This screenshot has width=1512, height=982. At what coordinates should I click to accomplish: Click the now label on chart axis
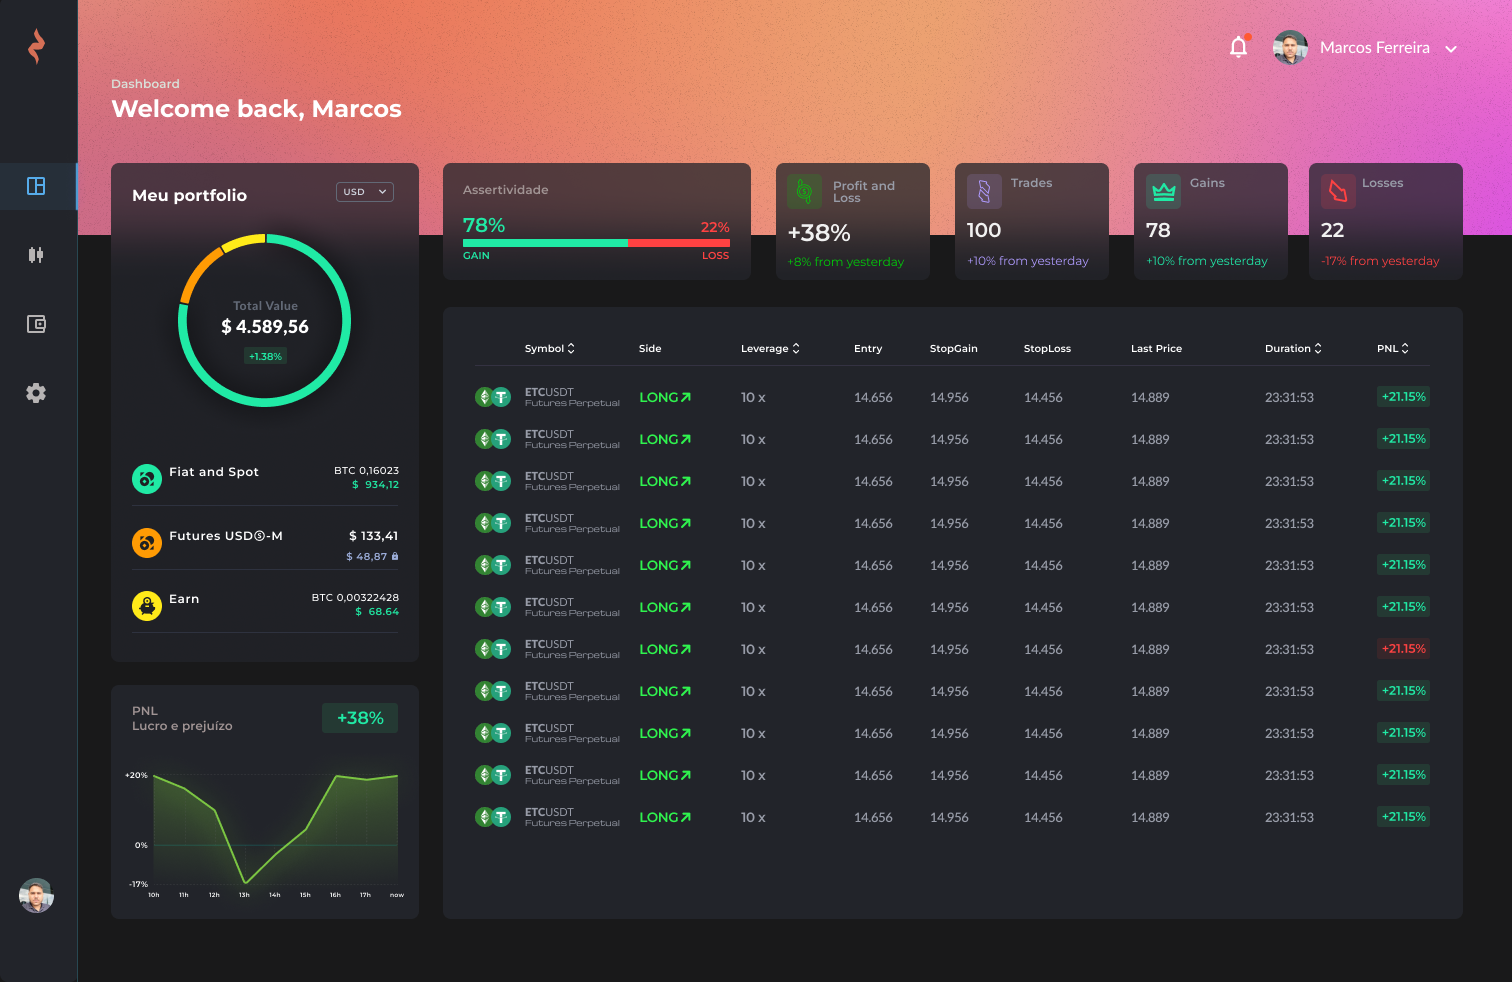click(x=397, y=895)
